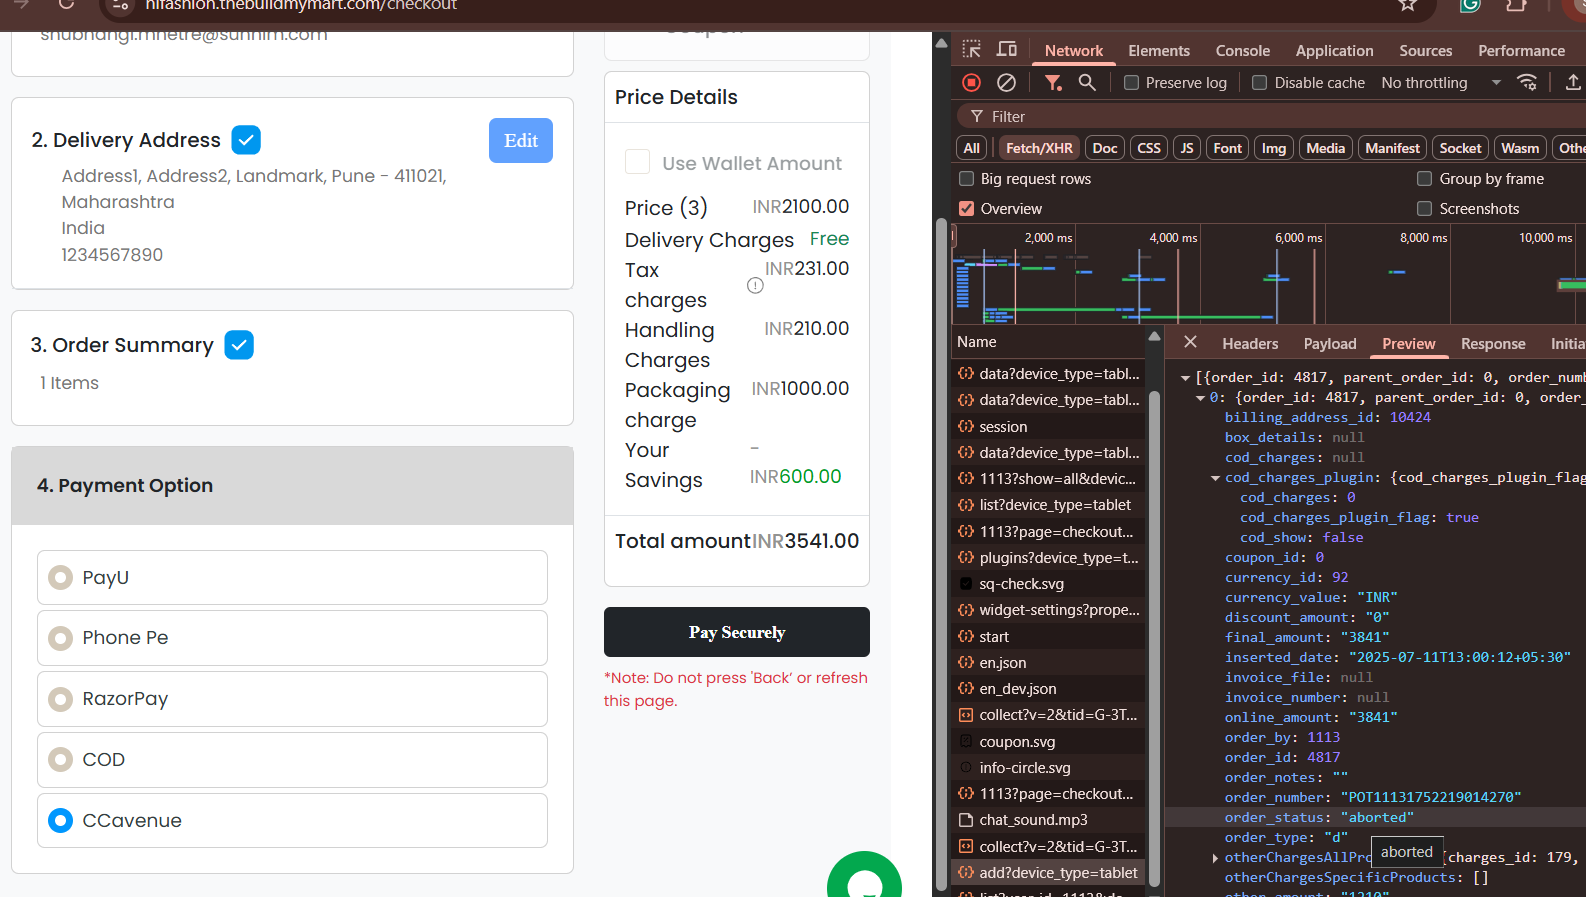Check Big request rows
The height and width of the screenshot is (897, 1586).
pos(966,179)
